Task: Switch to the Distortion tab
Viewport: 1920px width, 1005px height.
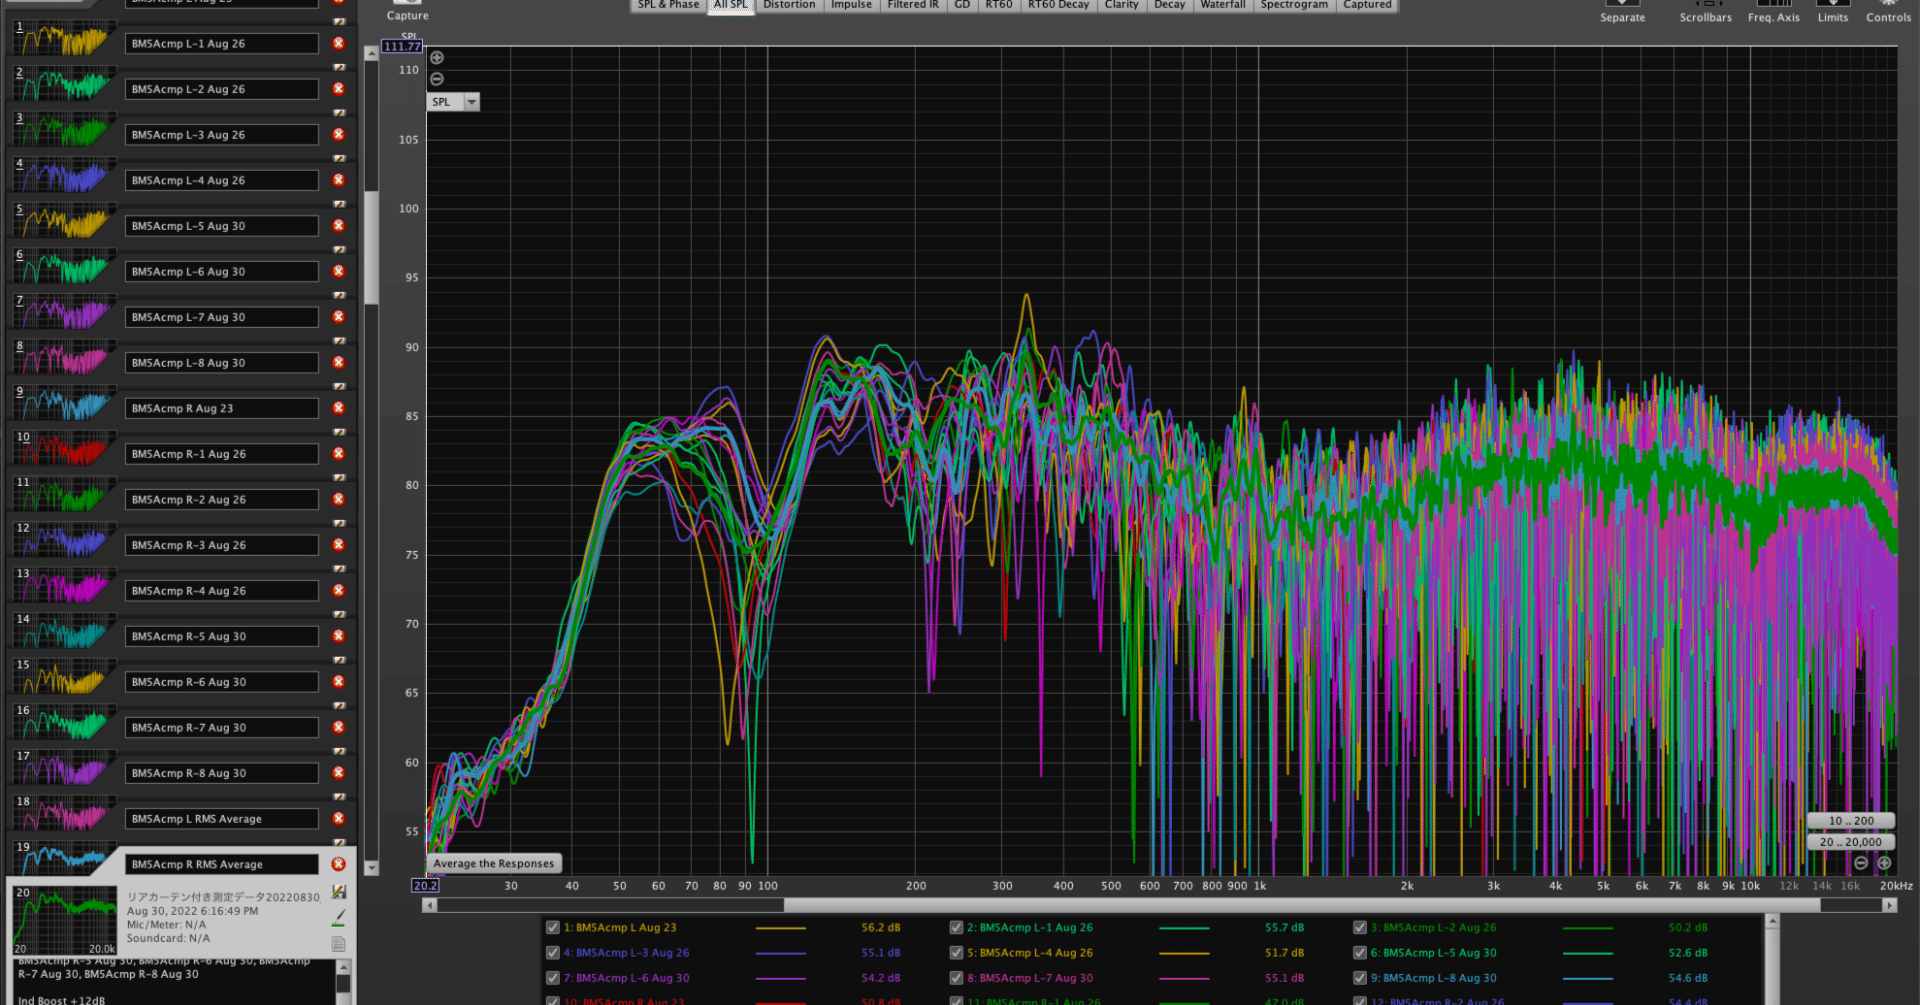Action: (788, 5)
